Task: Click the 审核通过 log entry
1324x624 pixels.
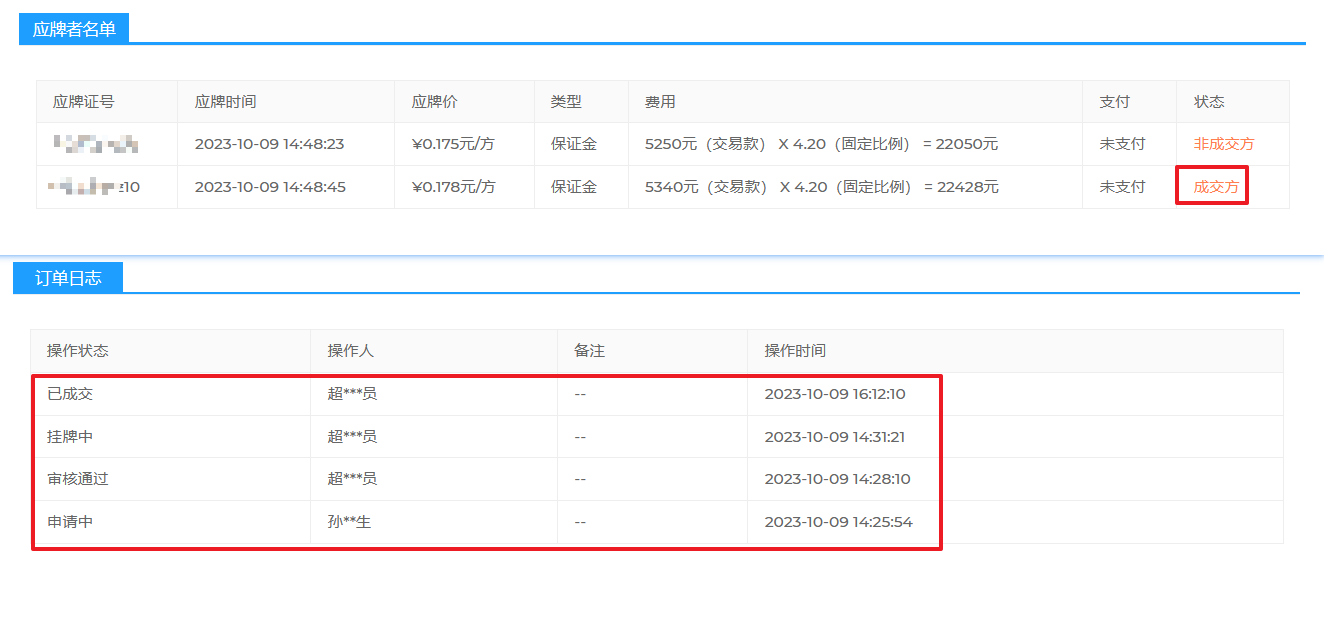Action: [78, 479]
